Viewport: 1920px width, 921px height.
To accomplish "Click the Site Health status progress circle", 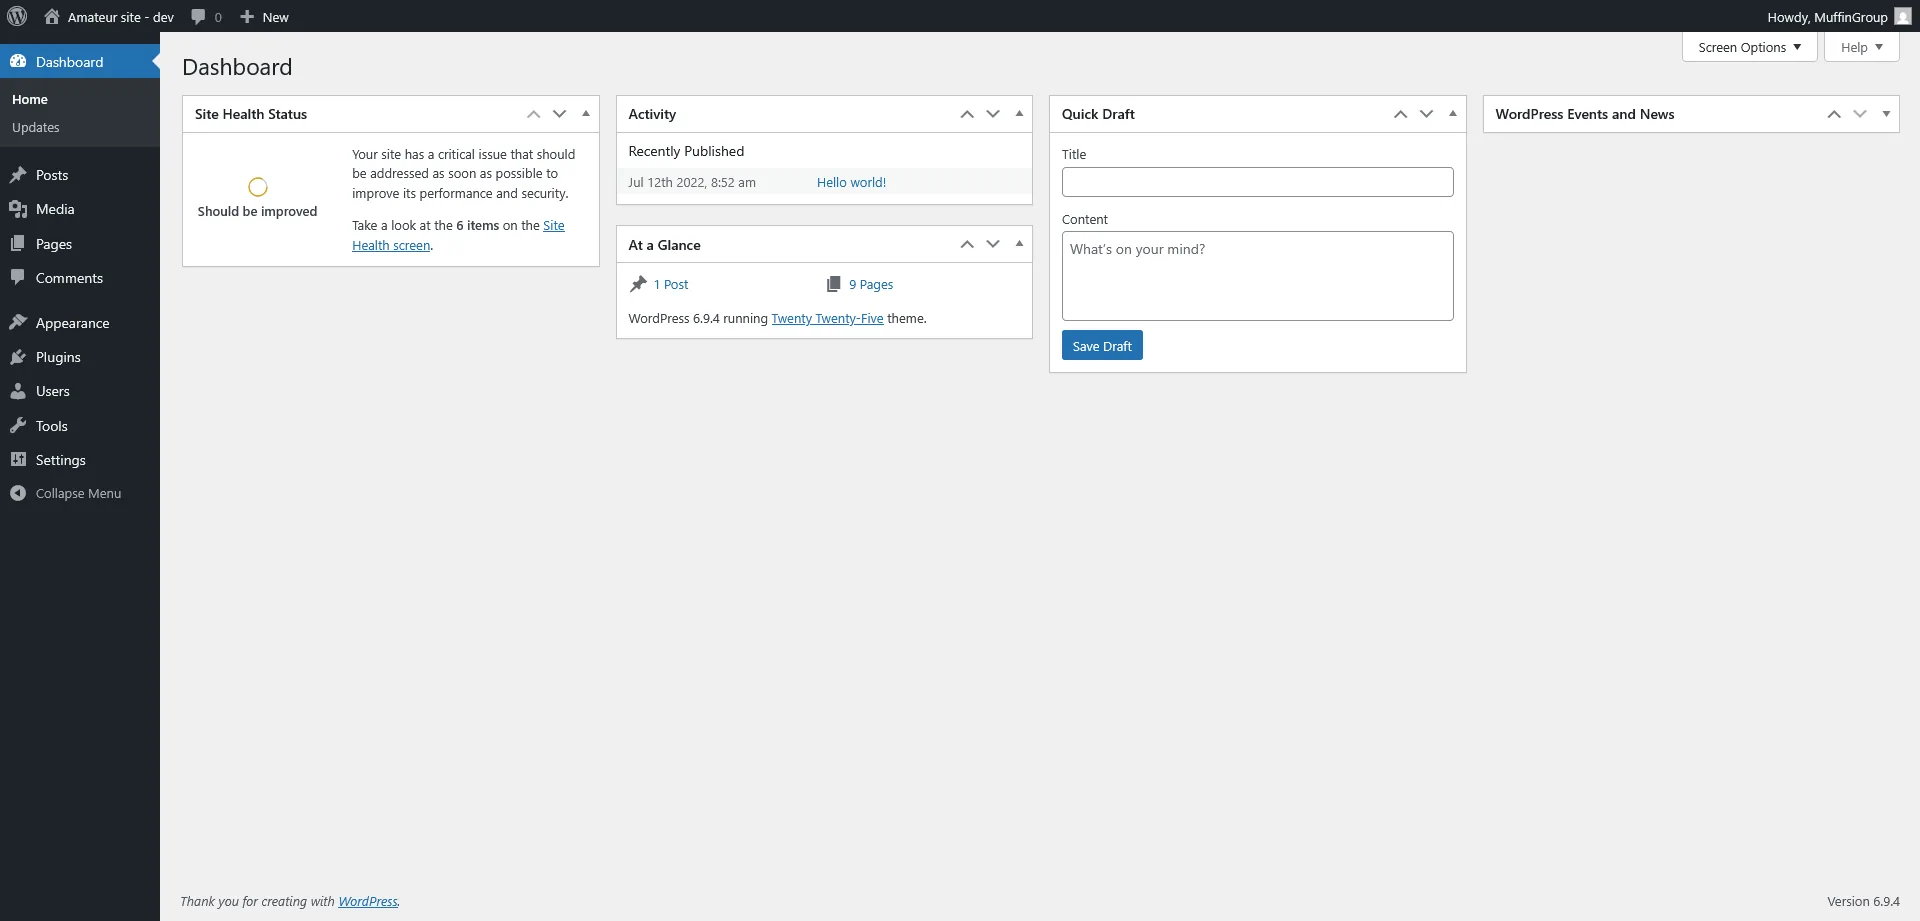I will (x=257, y=187).
